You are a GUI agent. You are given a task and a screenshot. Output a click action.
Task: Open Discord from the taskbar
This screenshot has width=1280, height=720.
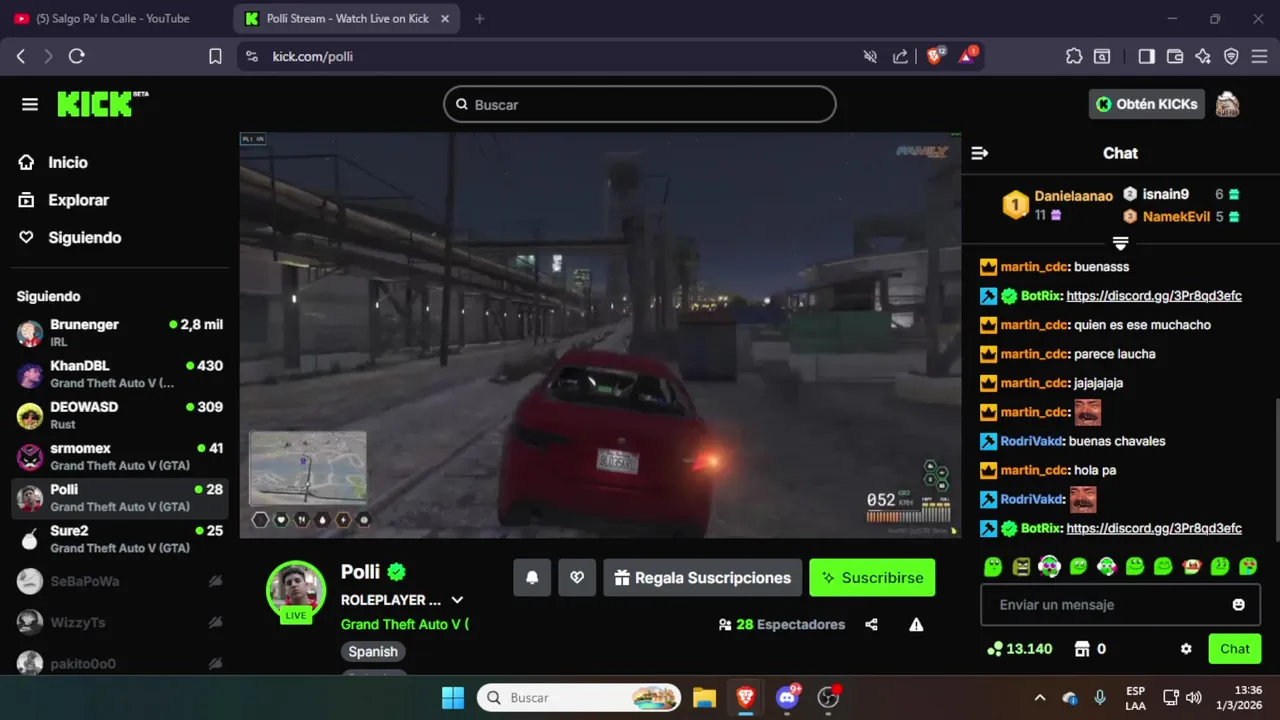(787, 698)
